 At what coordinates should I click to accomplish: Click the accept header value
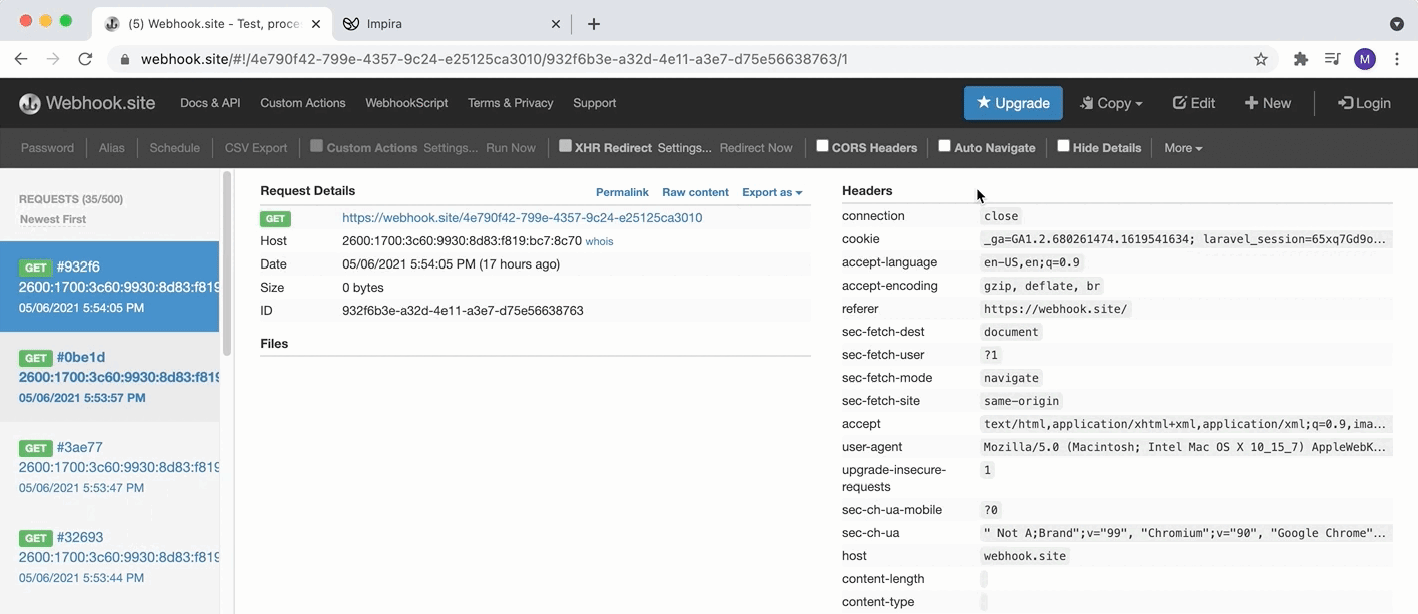click(x=1185, y=424)
